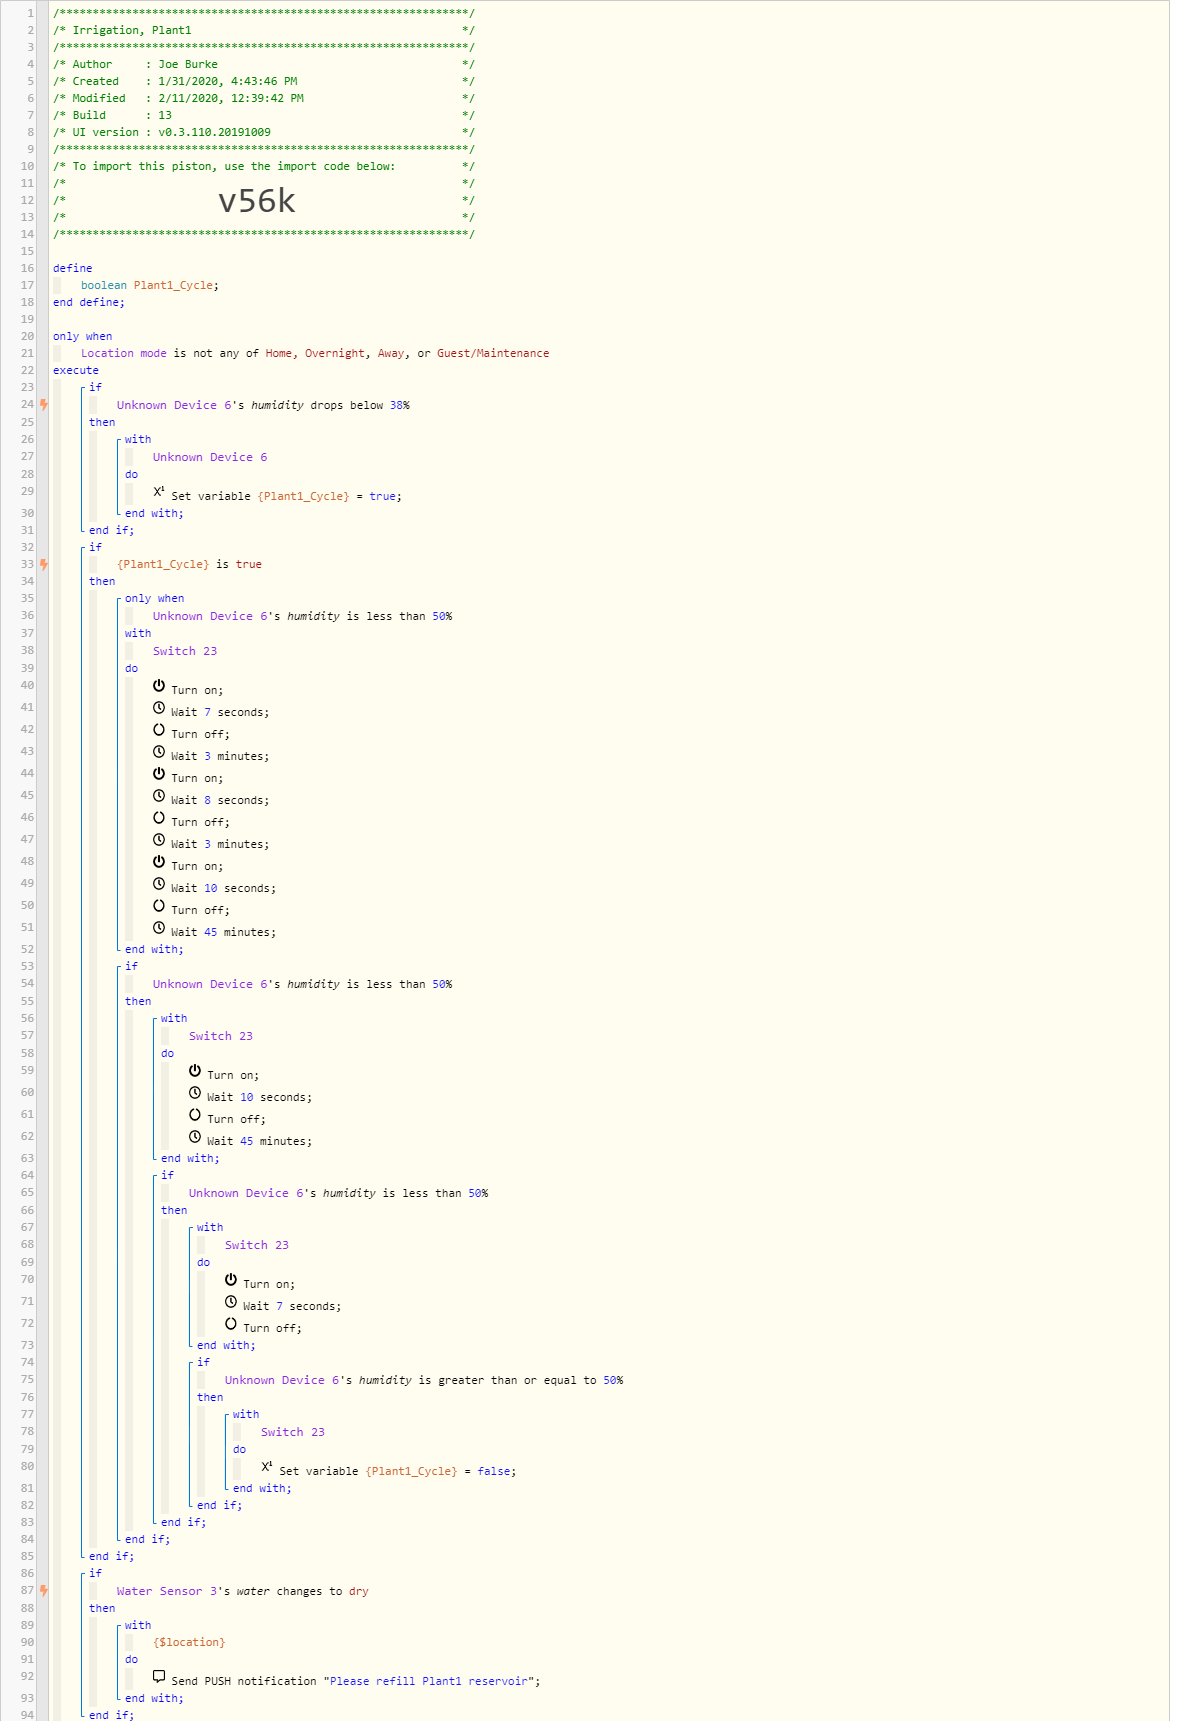Click the turn off icon on line 61
The image size is (1178, 1721).
click(195, 1115)
